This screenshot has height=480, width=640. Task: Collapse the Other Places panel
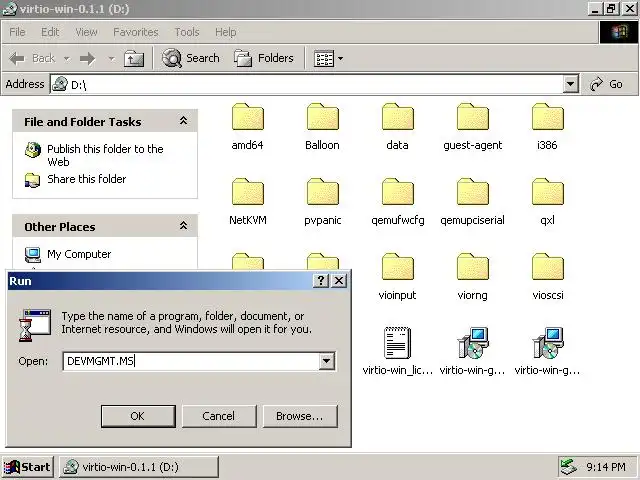coord(184,226)
